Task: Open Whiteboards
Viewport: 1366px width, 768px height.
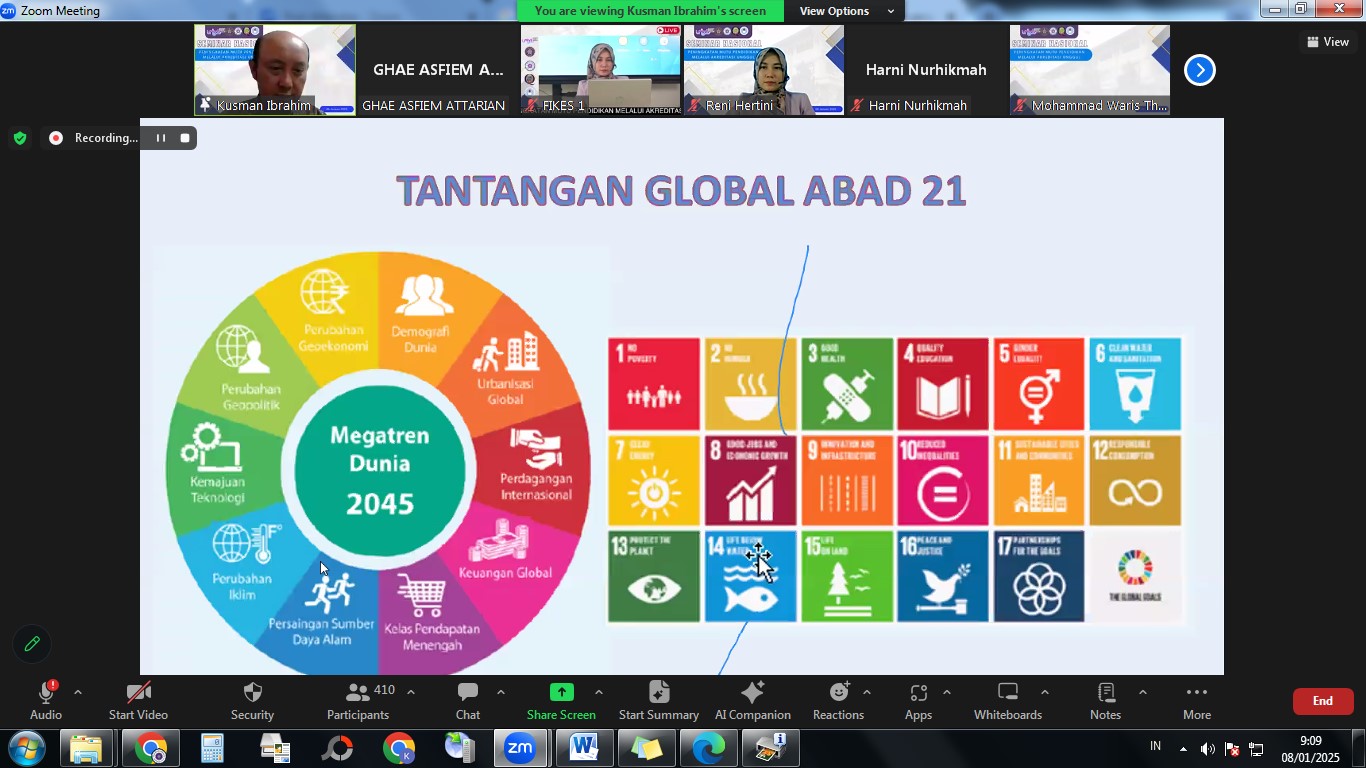Action: tap(1007, 701)
